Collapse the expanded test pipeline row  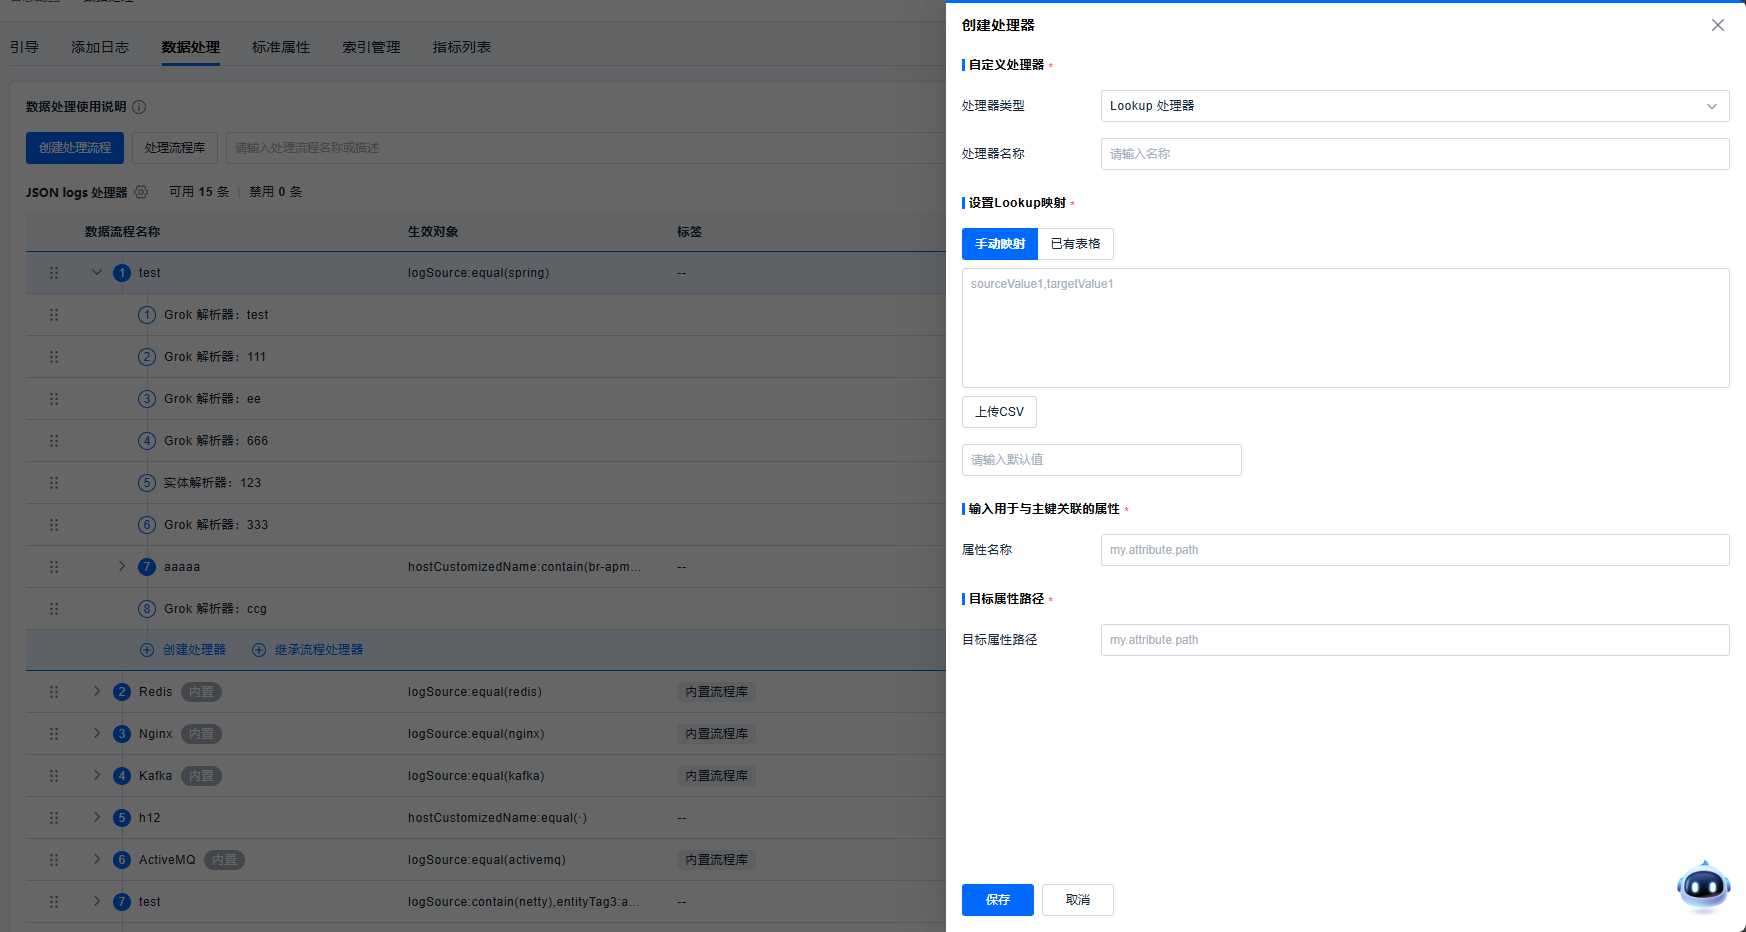[x=97, y=273]
